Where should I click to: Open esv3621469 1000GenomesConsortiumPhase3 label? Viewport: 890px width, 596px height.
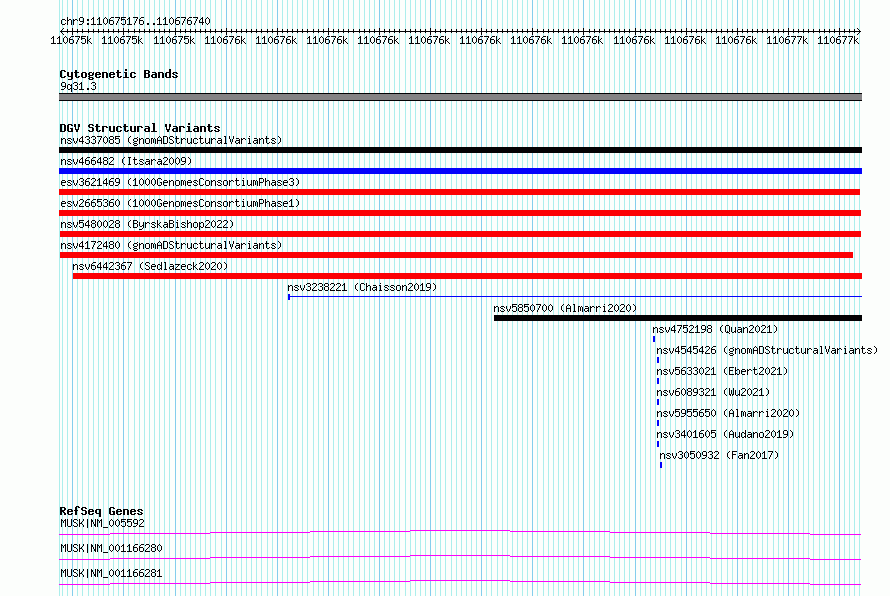[x=180, y=182]
